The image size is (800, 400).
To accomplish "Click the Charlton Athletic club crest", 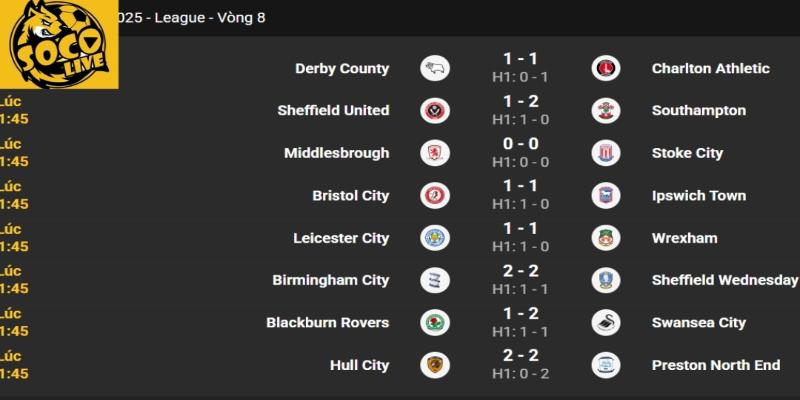I will (605, 68).
